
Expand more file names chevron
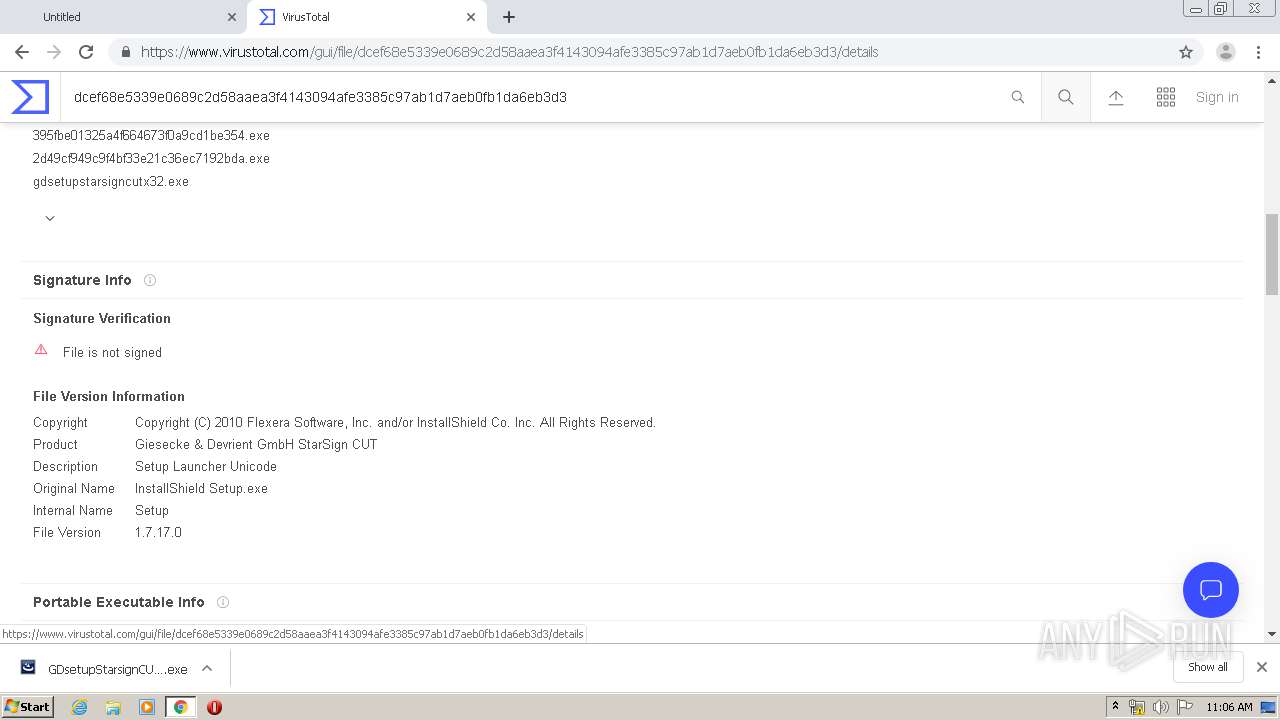coord(50,218)
